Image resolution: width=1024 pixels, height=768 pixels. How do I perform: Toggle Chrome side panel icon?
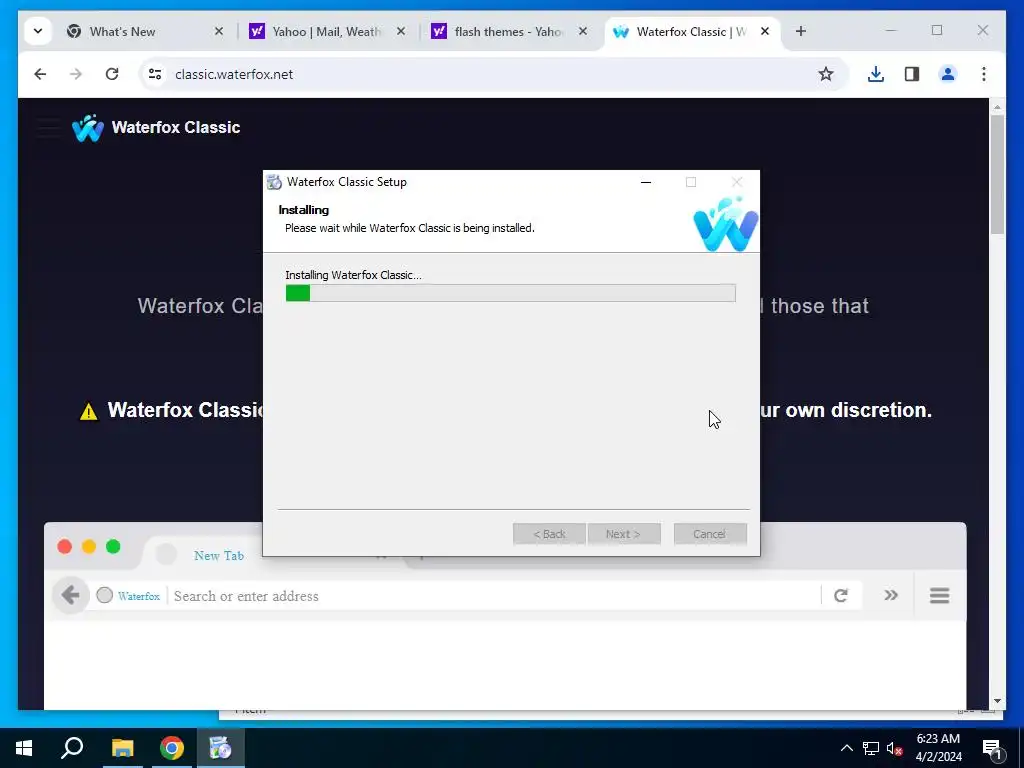[912, 74]
